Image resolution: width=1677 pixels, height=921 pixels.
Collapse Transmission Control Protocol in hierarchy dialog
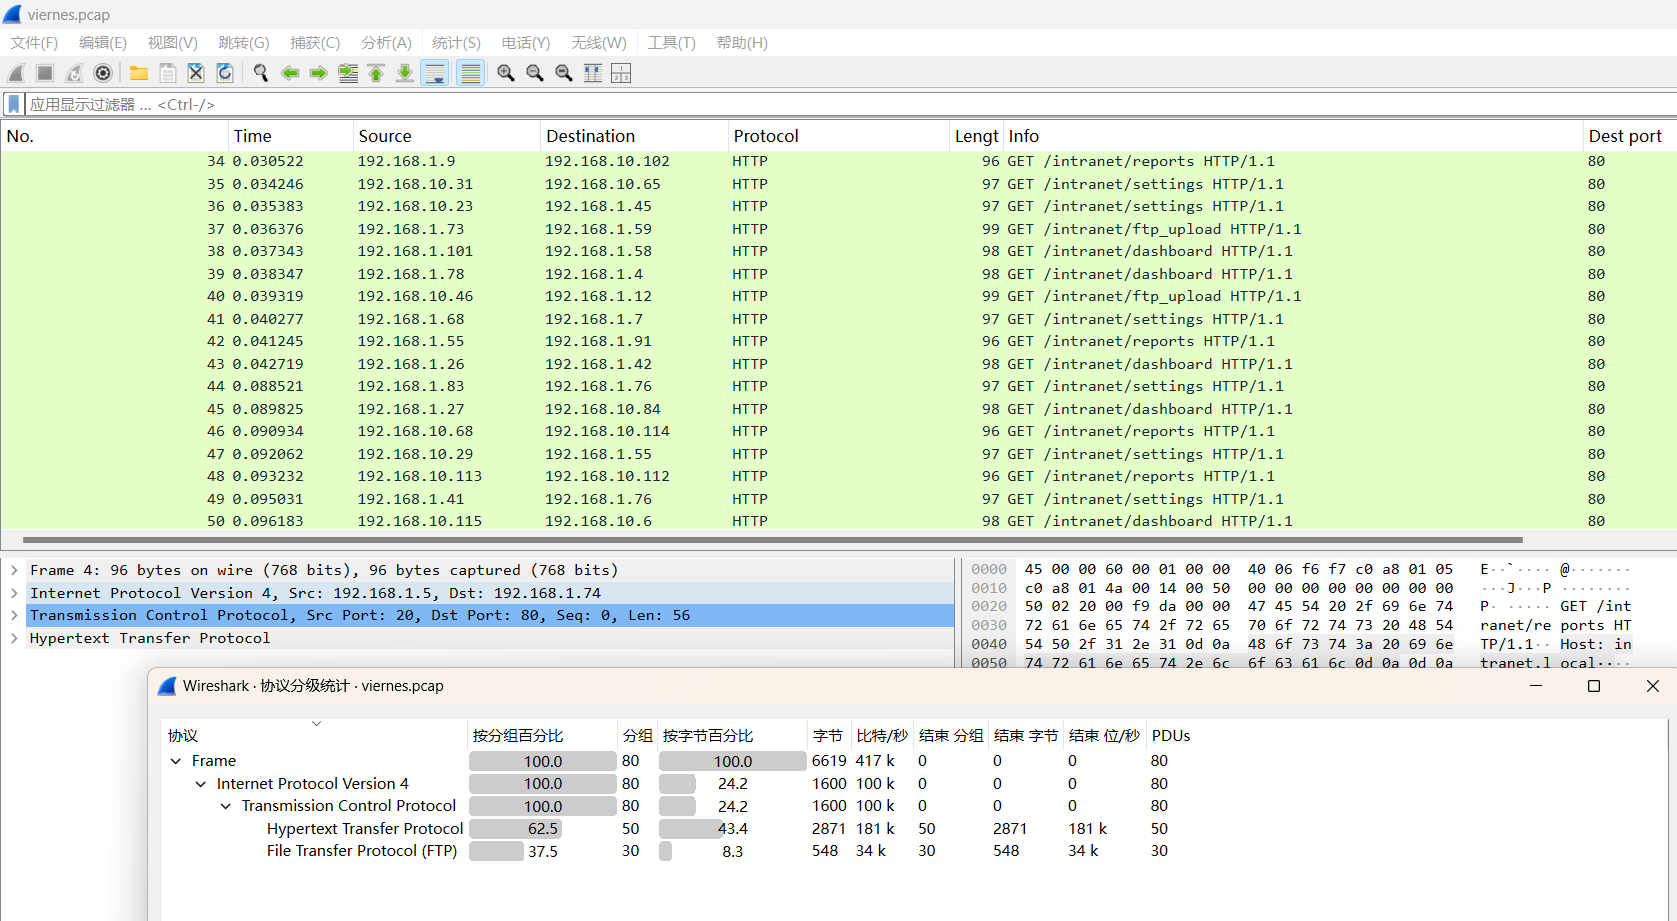coord(226,806)
